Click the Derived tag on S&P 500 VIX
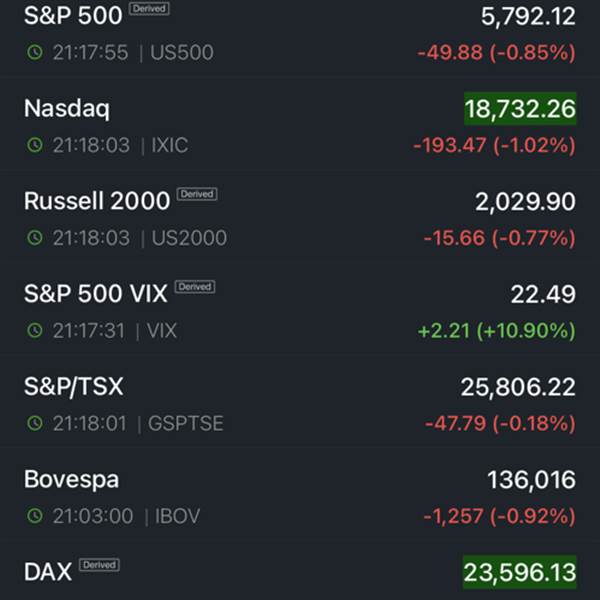Screen dimensions: 600x600 [x=195, y=287]
